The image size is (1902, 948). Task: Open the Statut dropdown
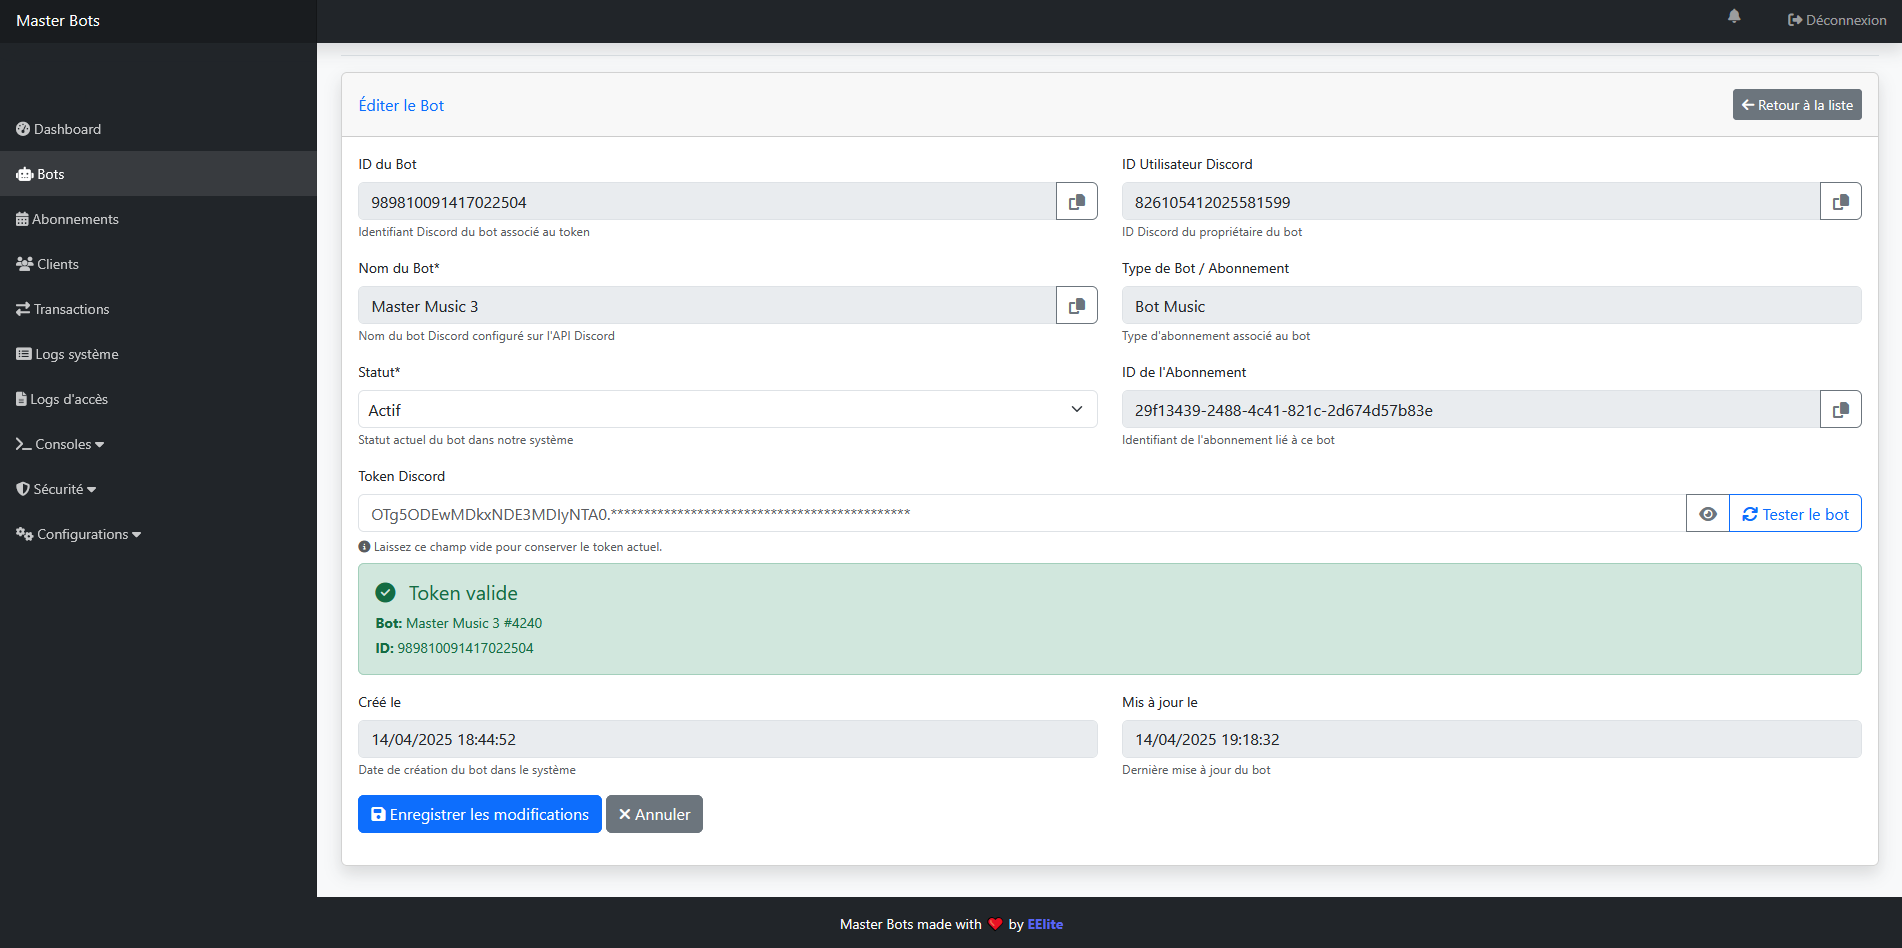tap(727, 409)
